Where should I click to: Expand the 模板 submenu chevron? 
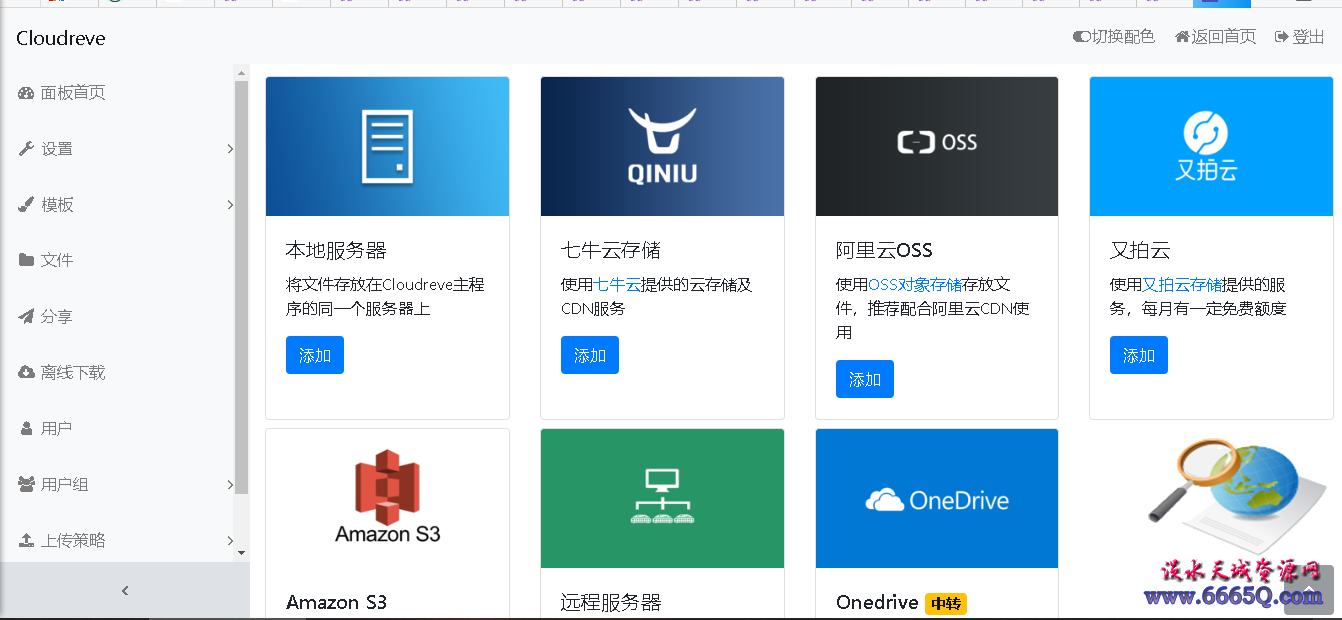(x=230, y=205)
